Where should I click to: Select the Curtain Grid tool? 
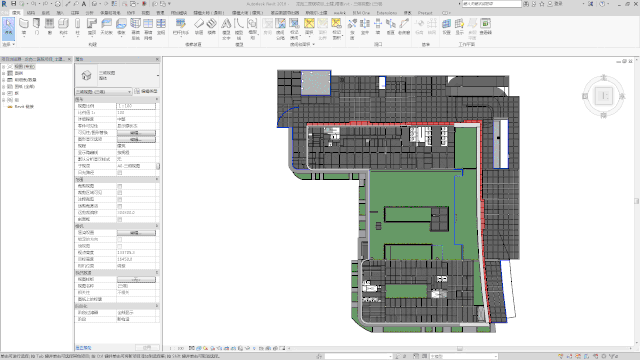point(148,29)
